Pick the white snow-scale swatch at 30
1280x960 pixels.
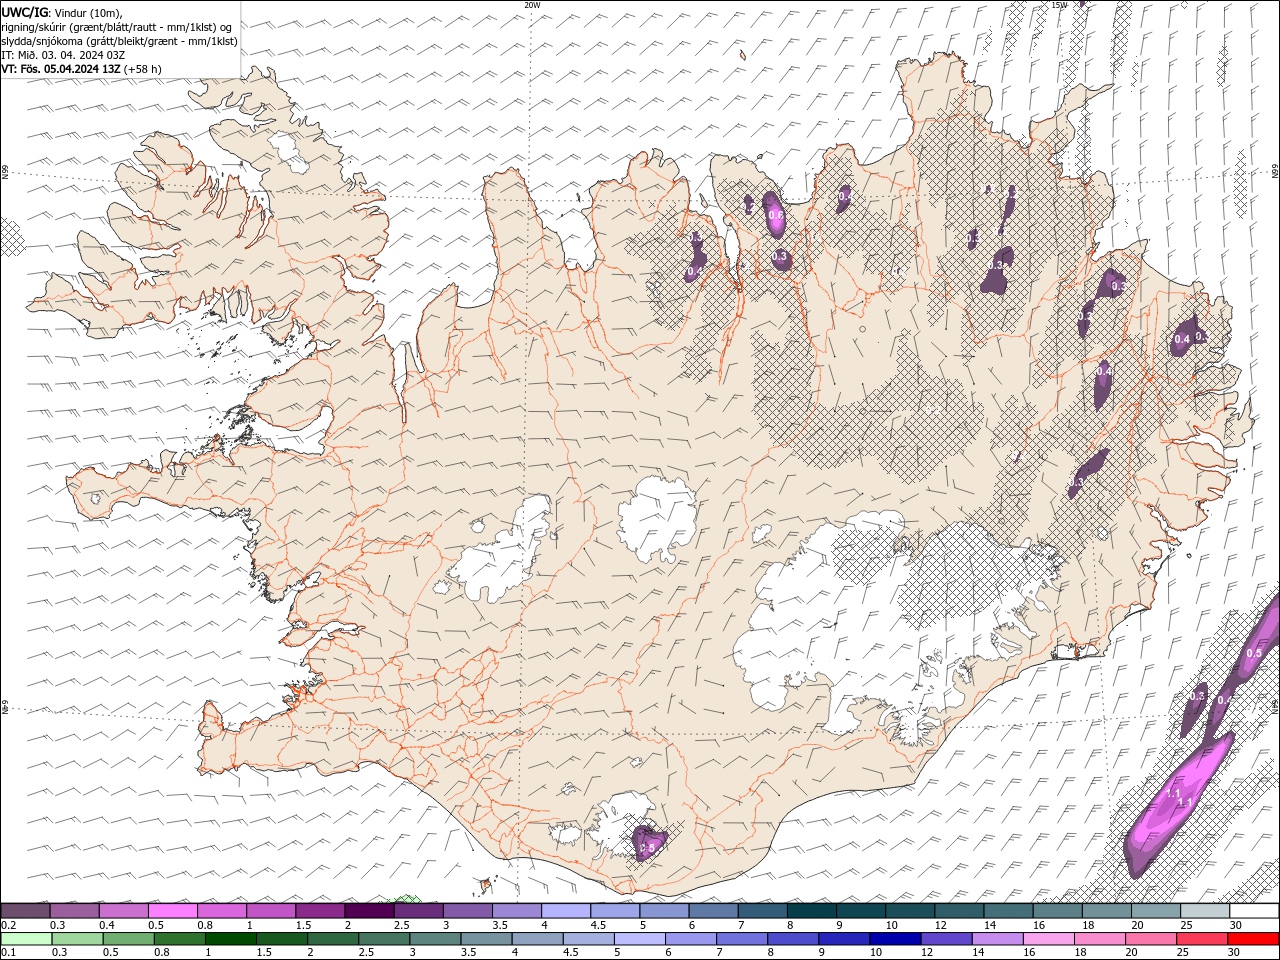[1253, 911]
